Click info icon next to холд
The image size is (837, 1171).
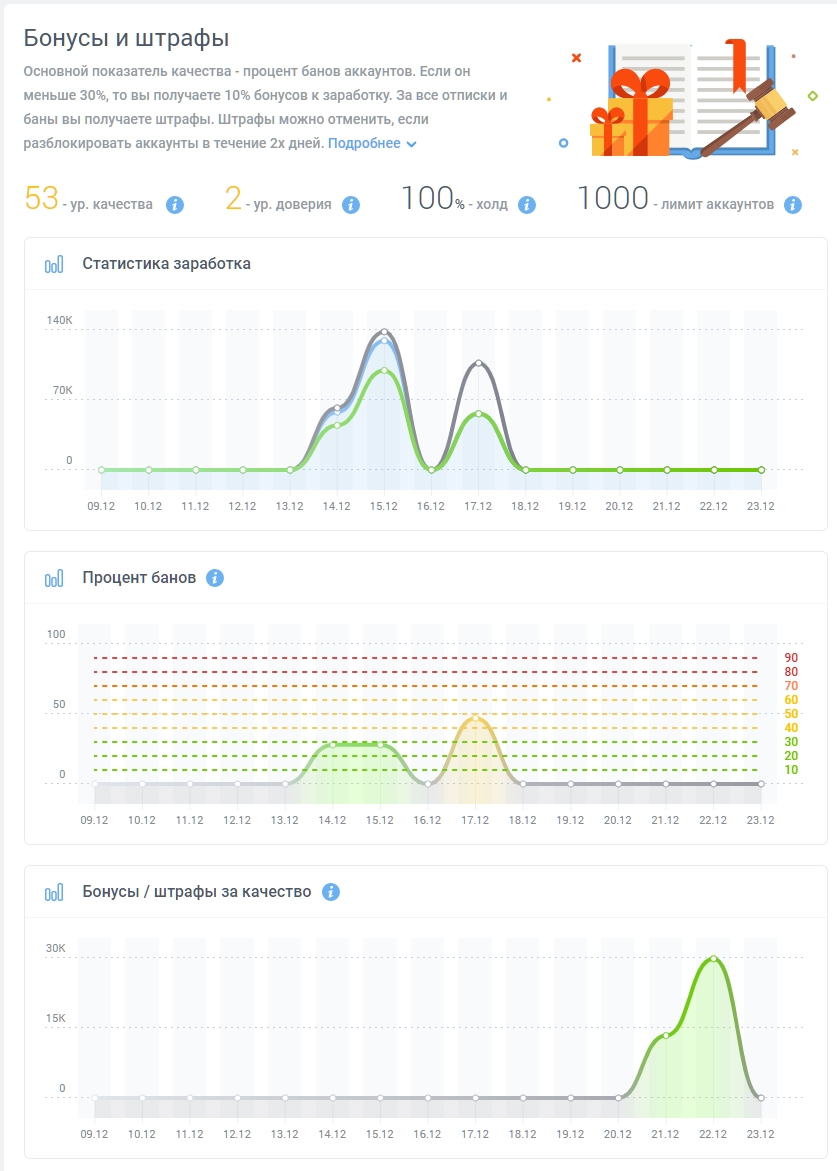(526, 205)
